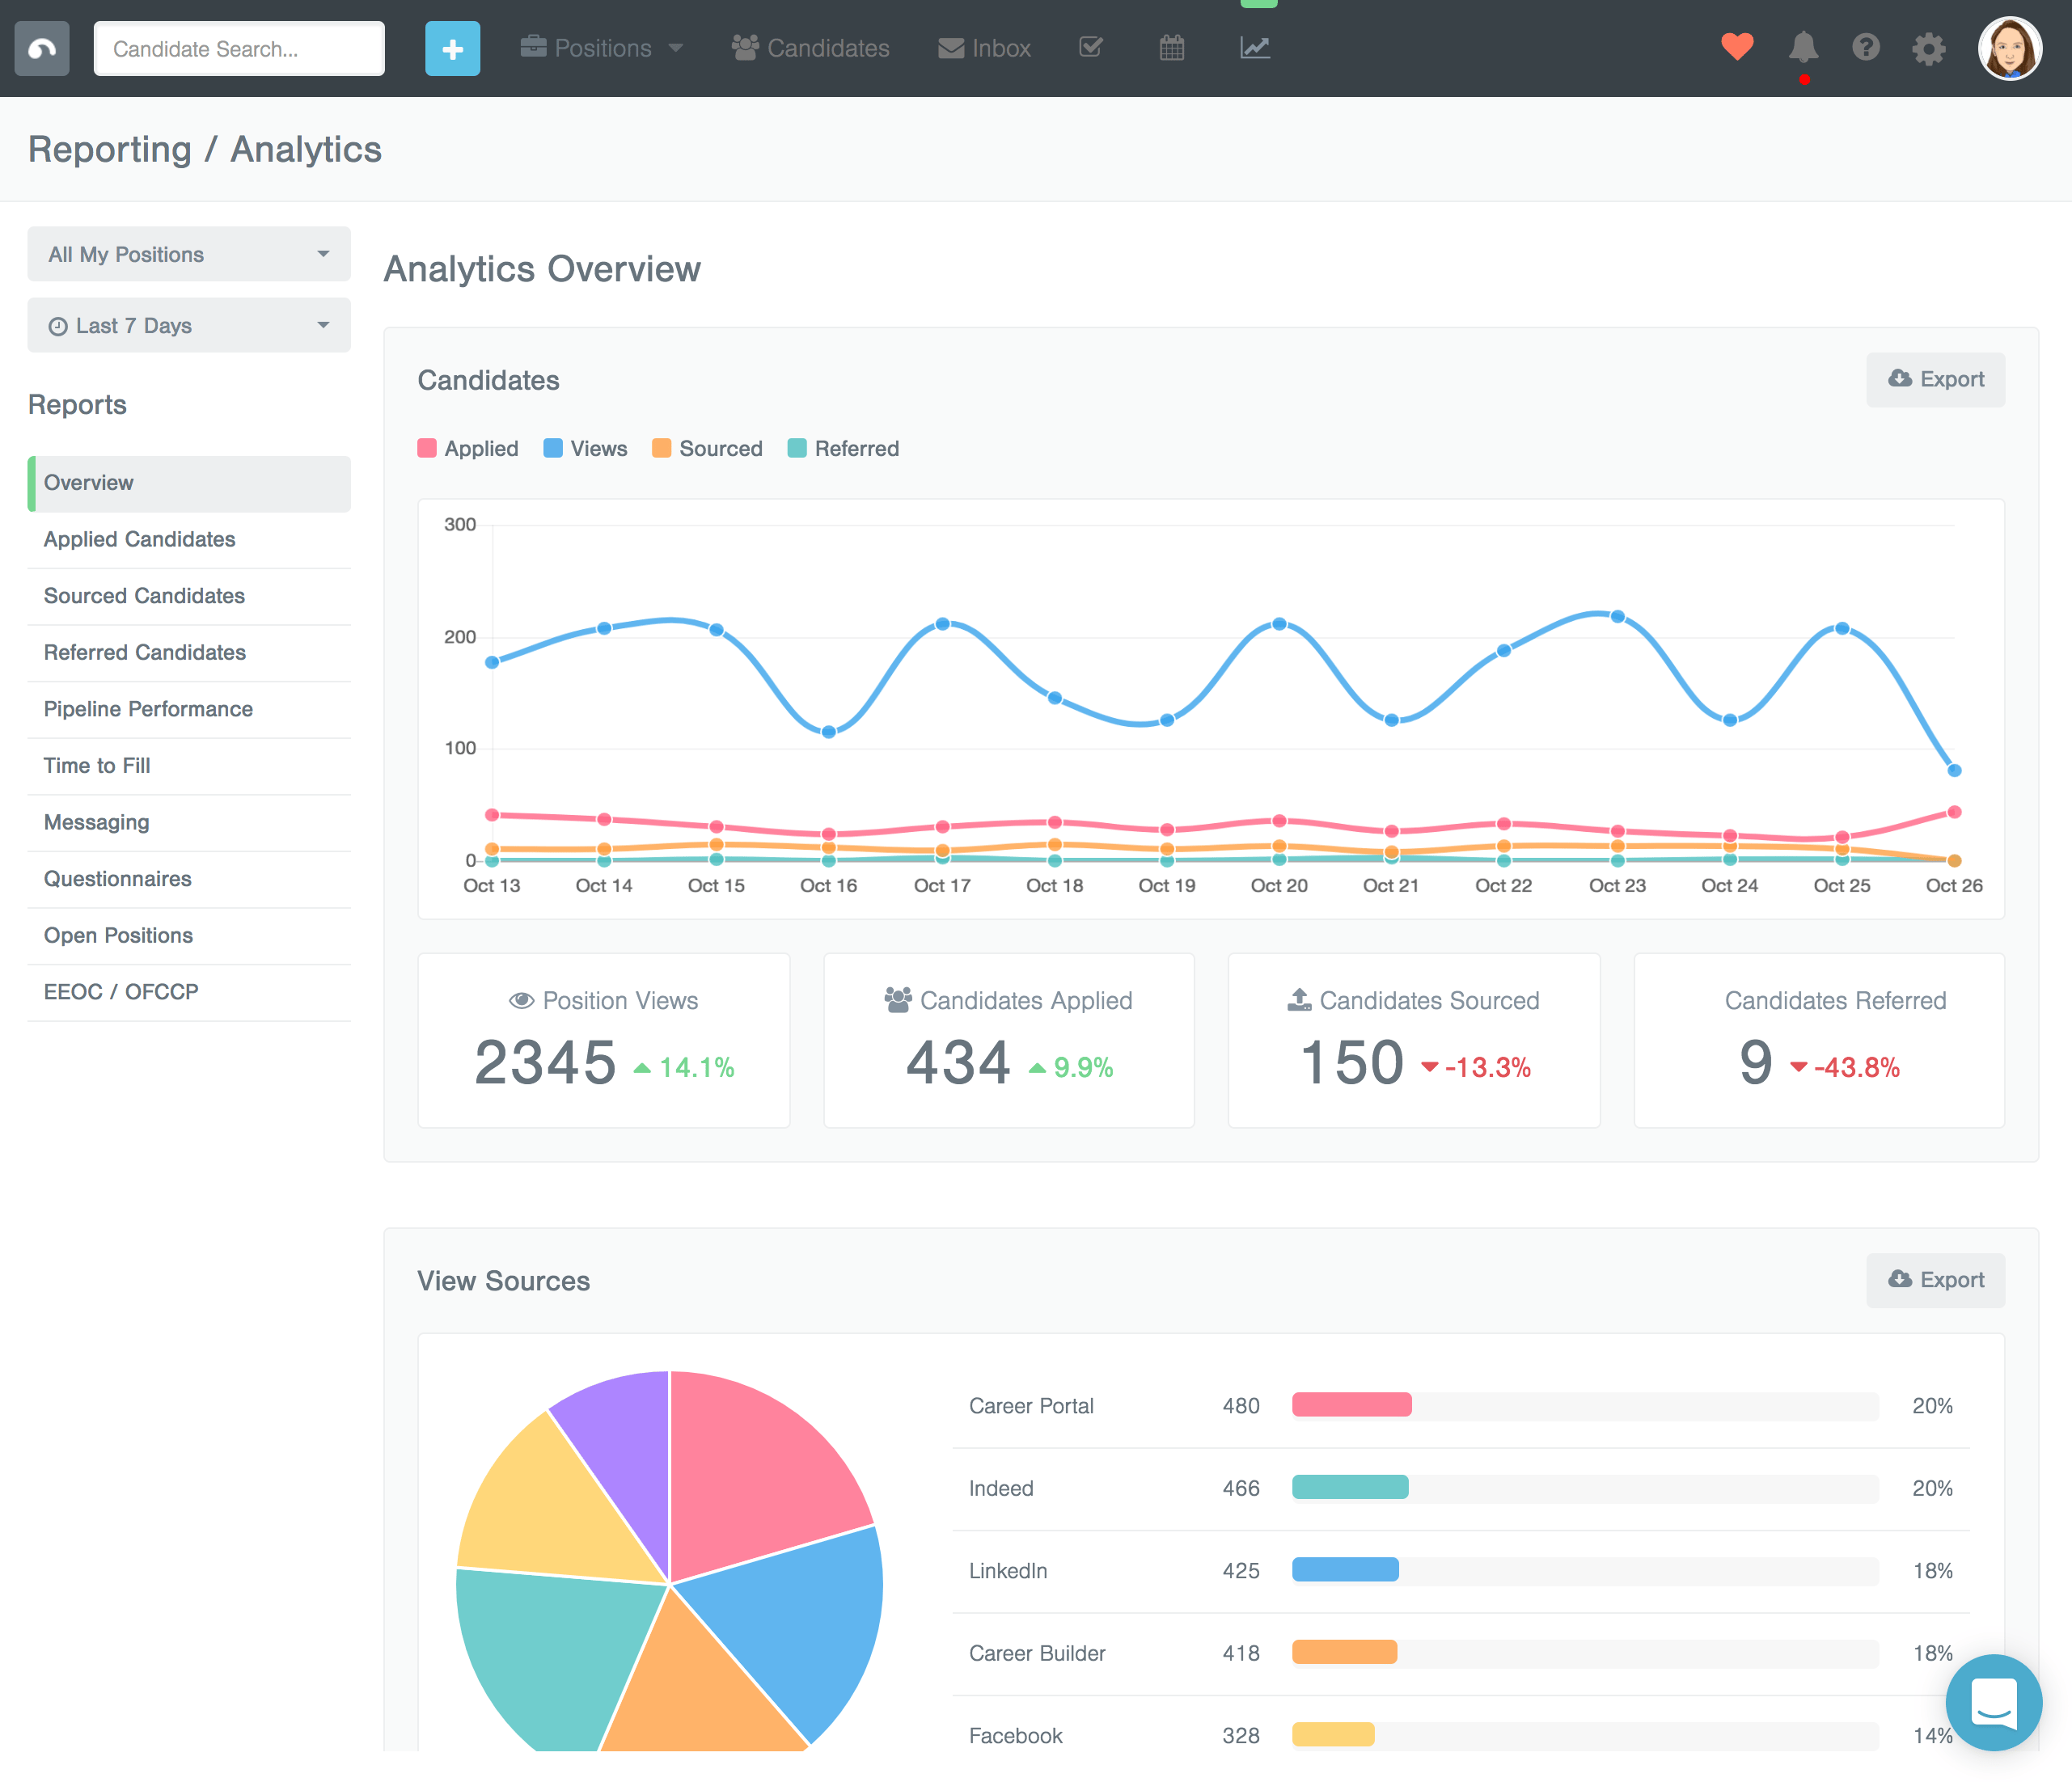Open notifications via the bell icon
Screen dimensions: 2072x1782
coord(1803,47)
